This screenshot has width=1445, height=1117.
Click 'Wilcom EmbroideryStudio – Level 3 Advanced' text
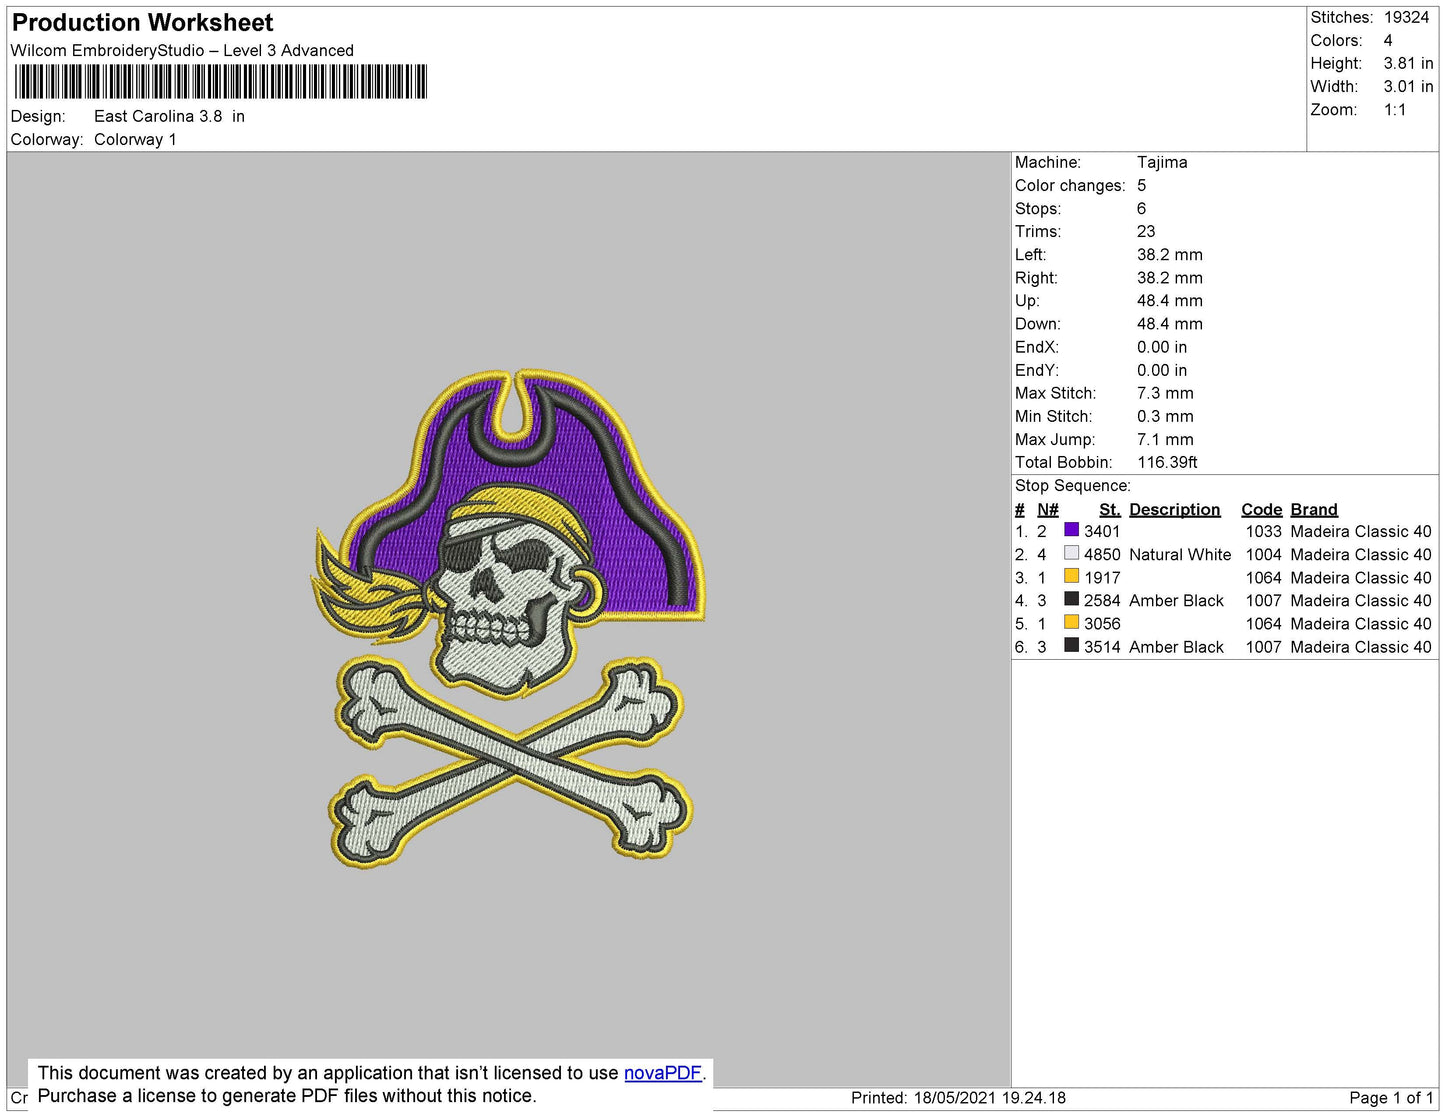click(182, 50)
